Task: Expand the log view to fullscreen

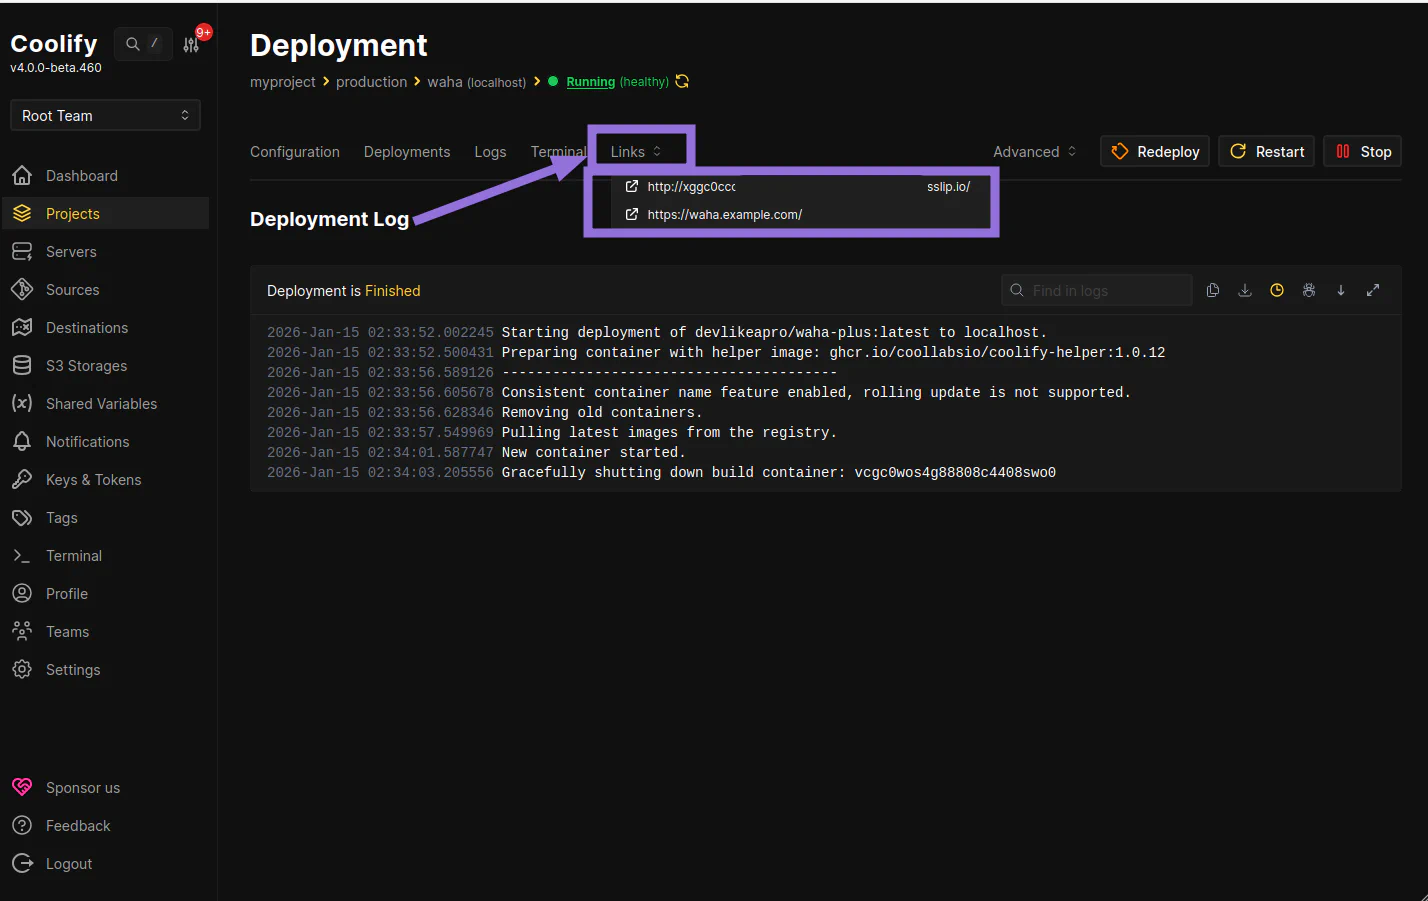Action: coord(1373,290)
